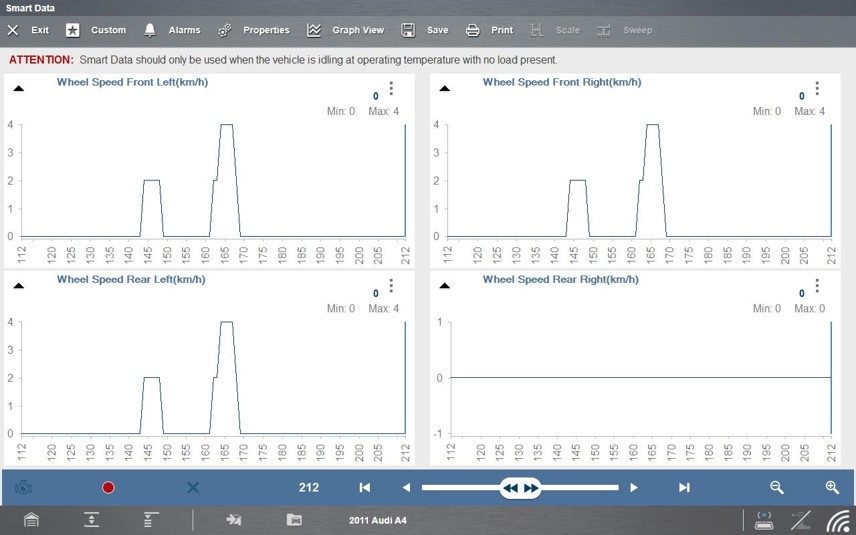This screenshot has width=856, height=535.
Task: Print the current data screen
Action: [490, 30]
